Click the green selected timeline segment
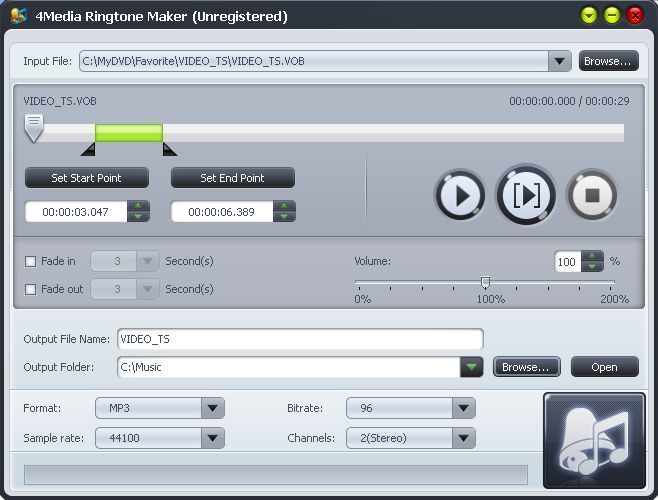Viewport: 658px width, 500px height. click(x=129, y=133)
